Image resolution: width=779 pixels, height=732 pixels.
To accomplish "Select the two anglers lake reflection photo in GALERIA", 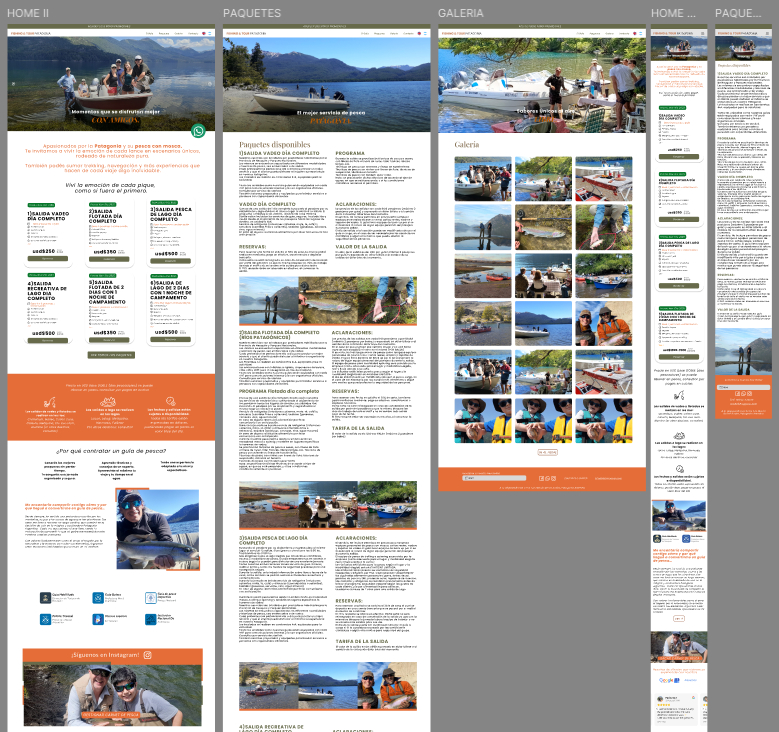I will pyautogui.click(x=483, y=227).
